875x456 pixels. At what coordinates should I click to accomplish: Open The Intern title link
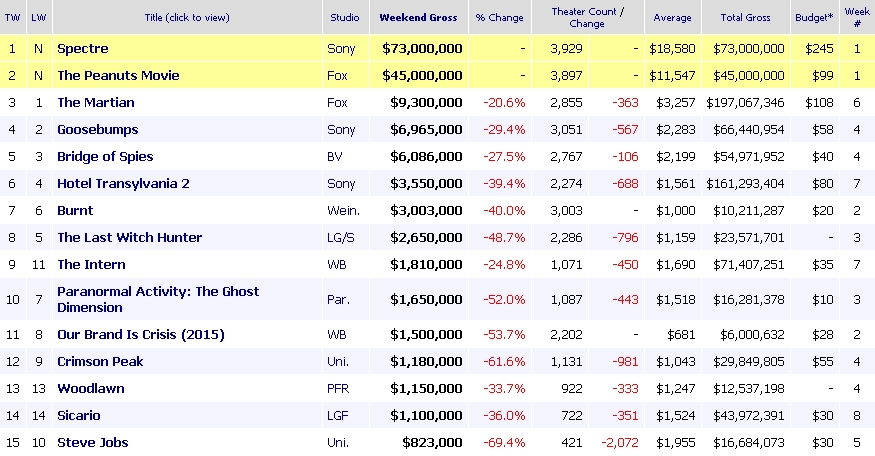[x=91, y=265]
